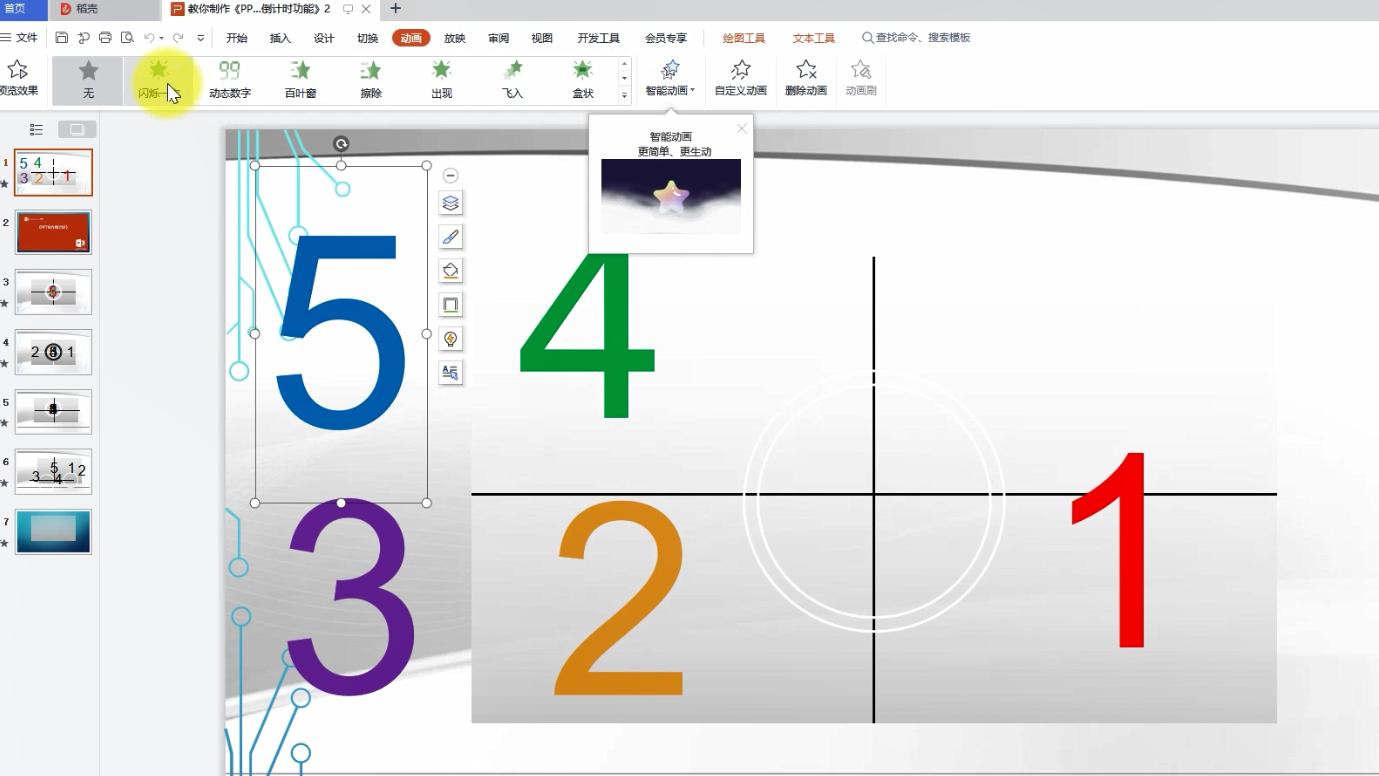Image resolution: width=1379 pixels, height=776 pixels.
Task: Expand the animation gallery more arrow
Action: pos(624,96)
